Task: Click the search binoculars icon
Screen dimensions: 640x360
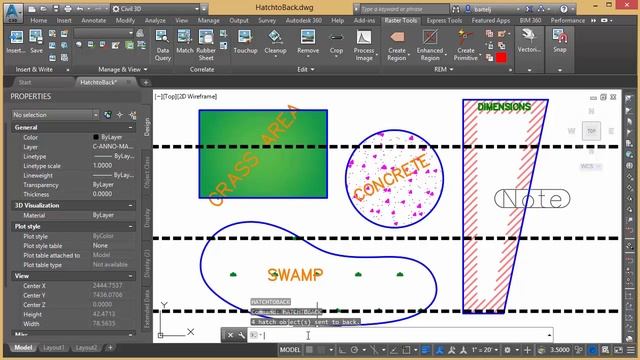Action: [x=456, y=9]
